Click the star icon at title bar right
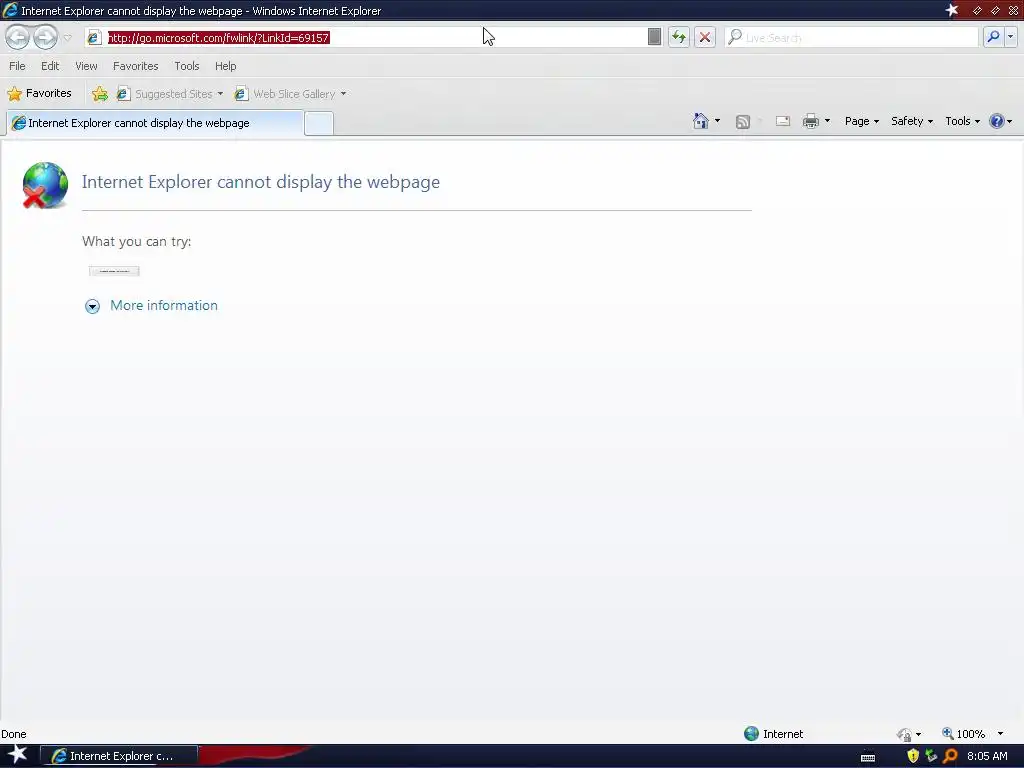Viewport: 1024px width, 768px height. pyautogui.click(x=952, y=10)
